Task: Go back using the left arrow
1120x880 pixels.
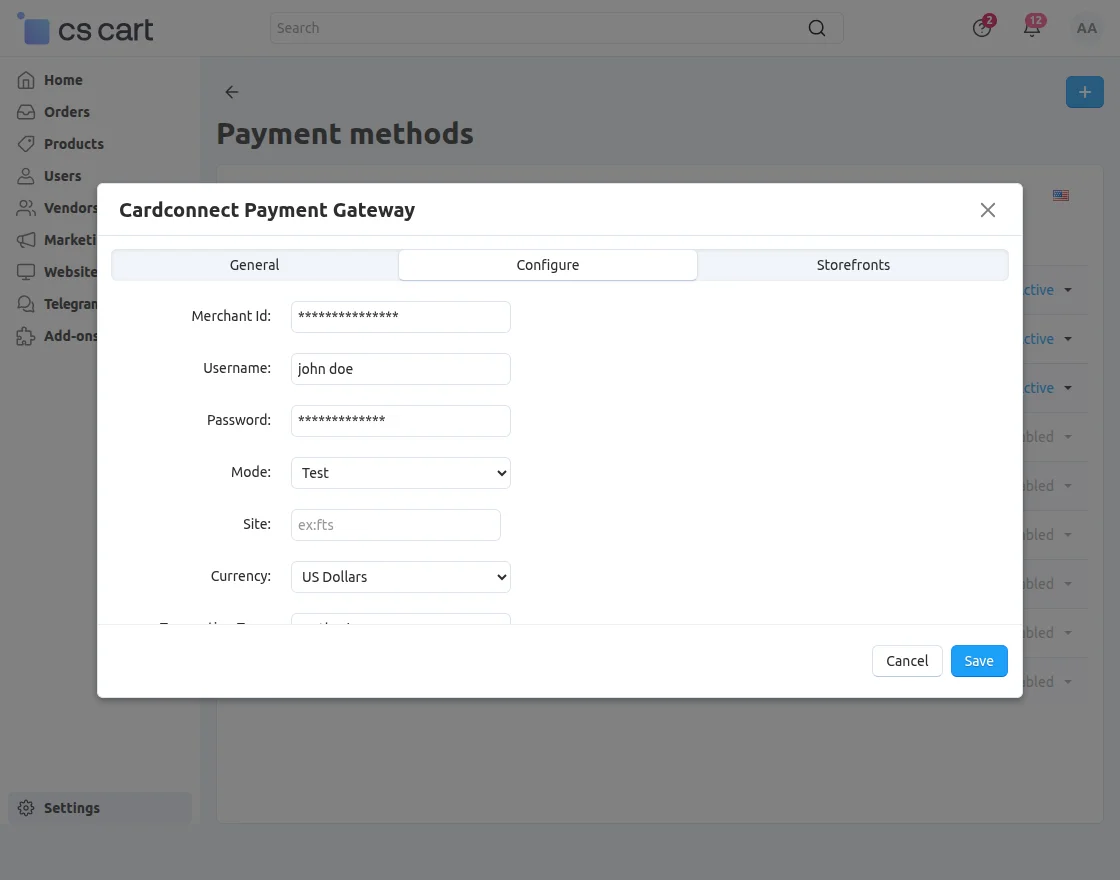Action: (x=231, y=92)
